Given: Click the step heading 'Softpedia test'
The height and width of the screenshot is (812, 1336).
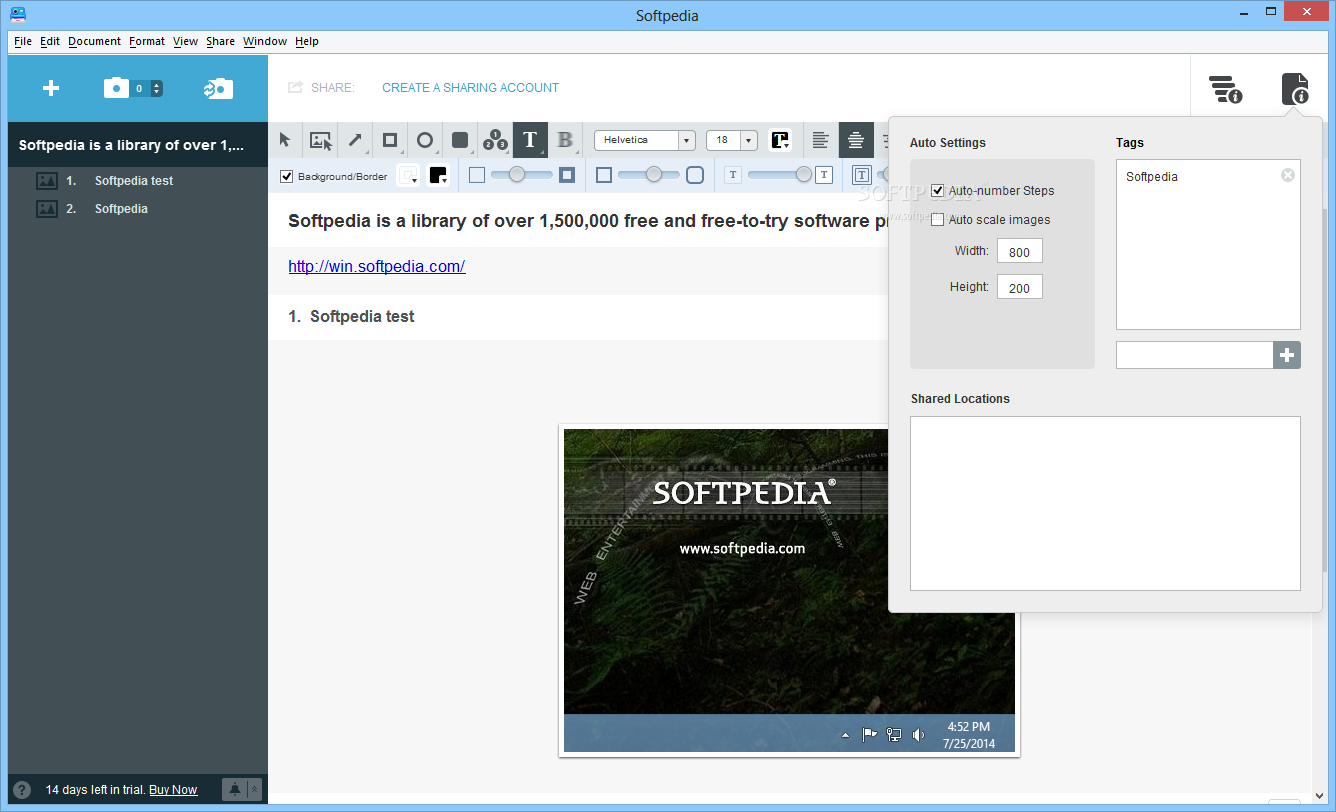Looking at the screenshot, I should [362, 317].
